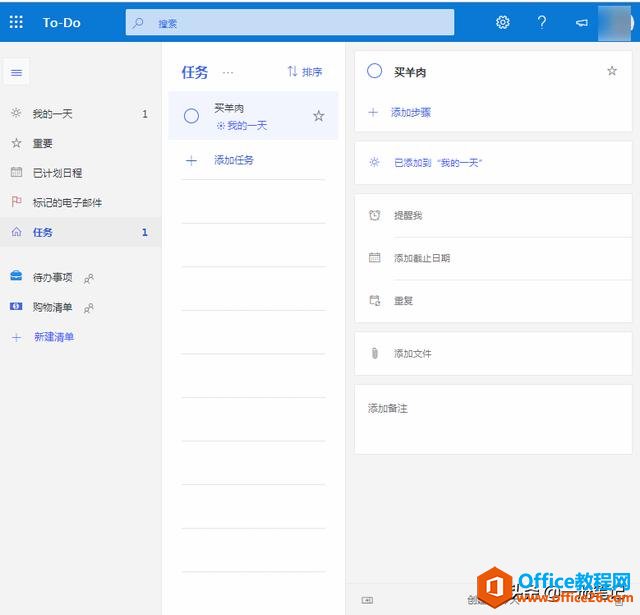The height and width of the screenshot is (615, 640).
Task: Open 标记的电子邮件 flagged list
Action: tap(67, 203)
